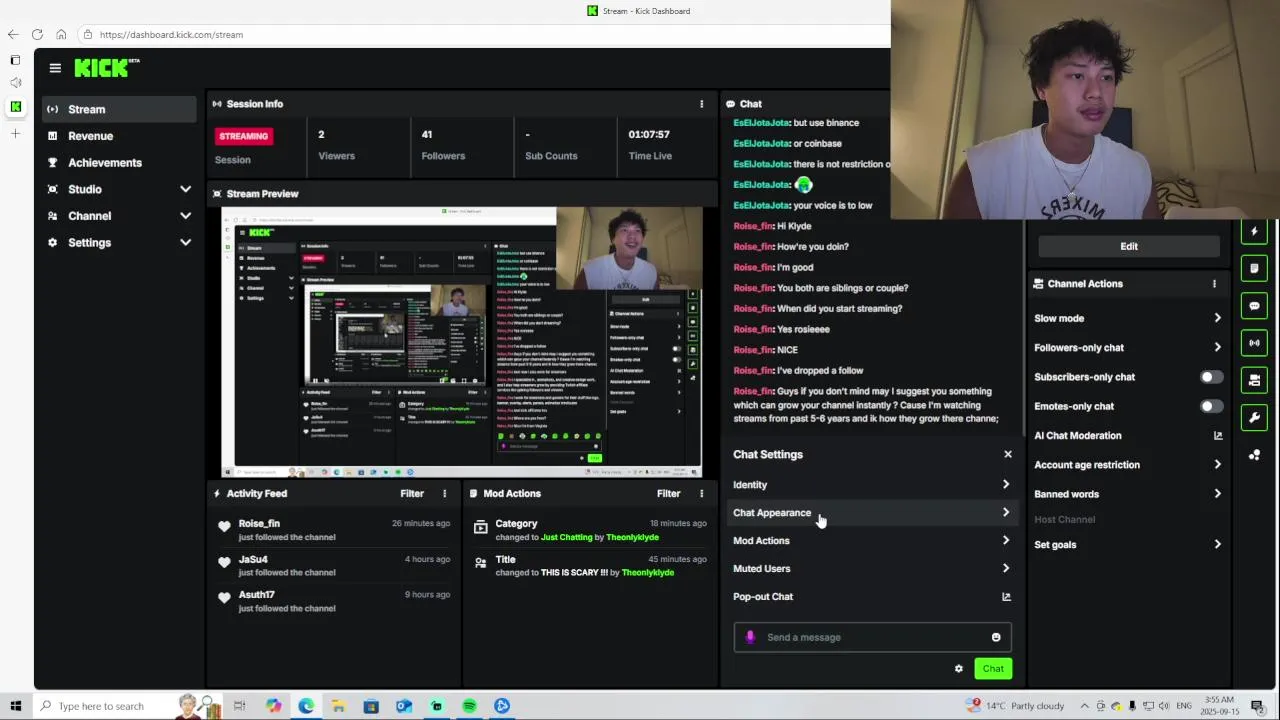
Task: Open Followers-only chat options arrow
Action: click(x=1217, y=348)
